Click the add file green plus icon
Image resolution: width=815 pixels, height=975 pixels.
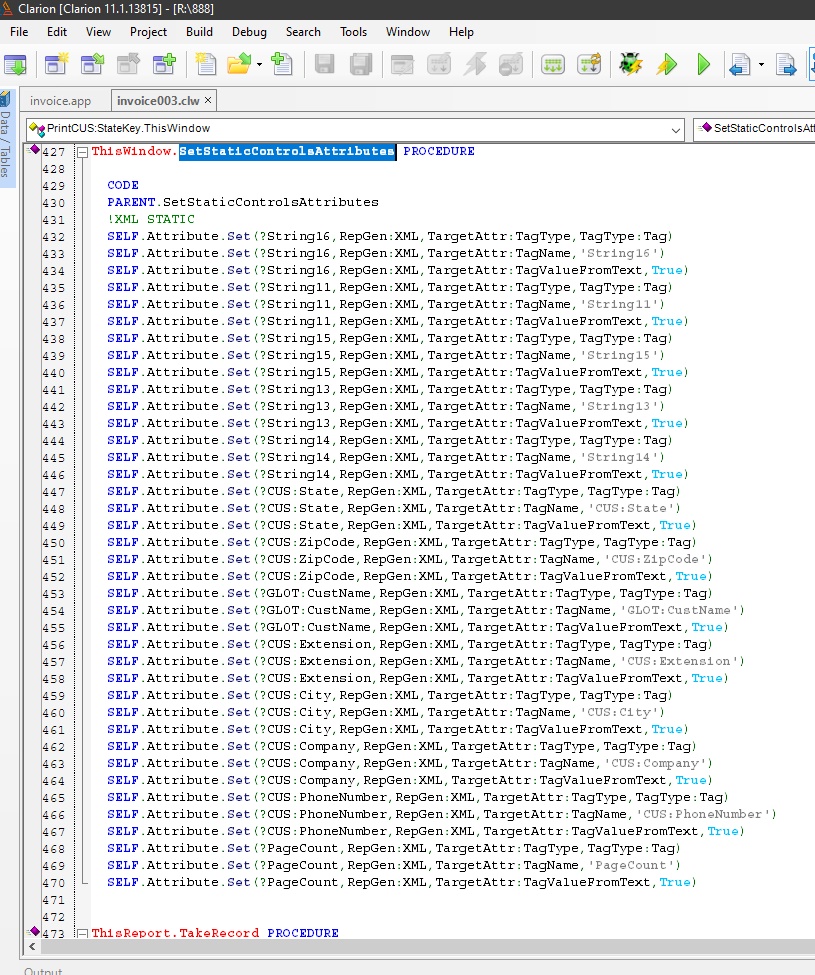point(282,65)
